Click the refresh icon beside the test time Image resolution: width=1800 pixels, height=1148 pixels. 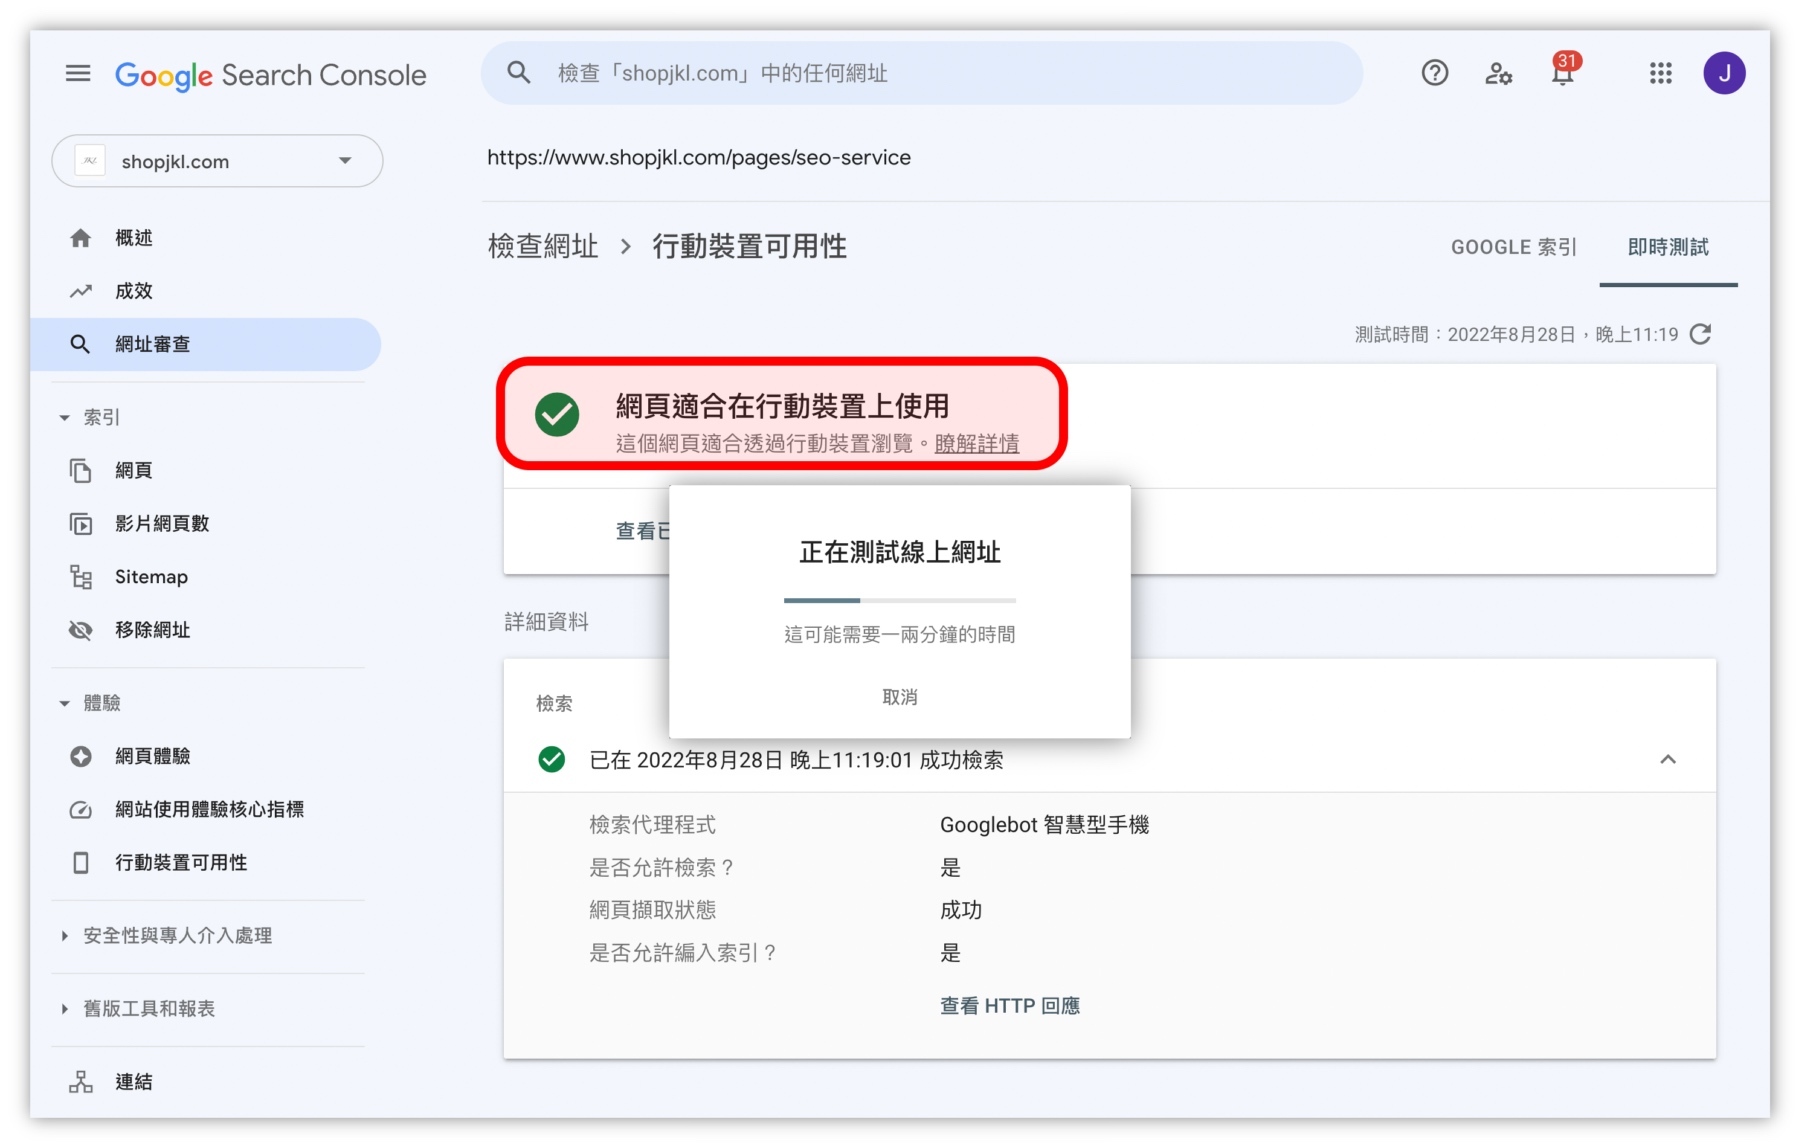coord(1701,334)
